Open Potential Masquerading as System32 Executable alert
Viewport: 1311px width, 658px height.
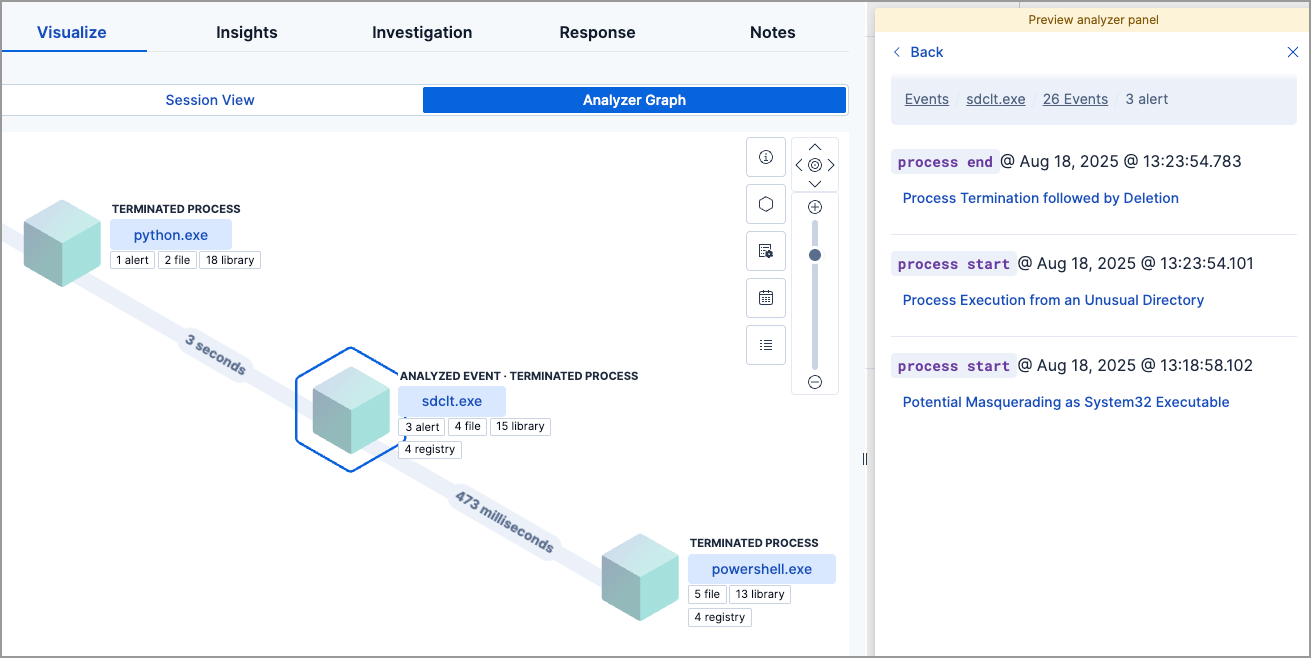(x=1066, y=402)
